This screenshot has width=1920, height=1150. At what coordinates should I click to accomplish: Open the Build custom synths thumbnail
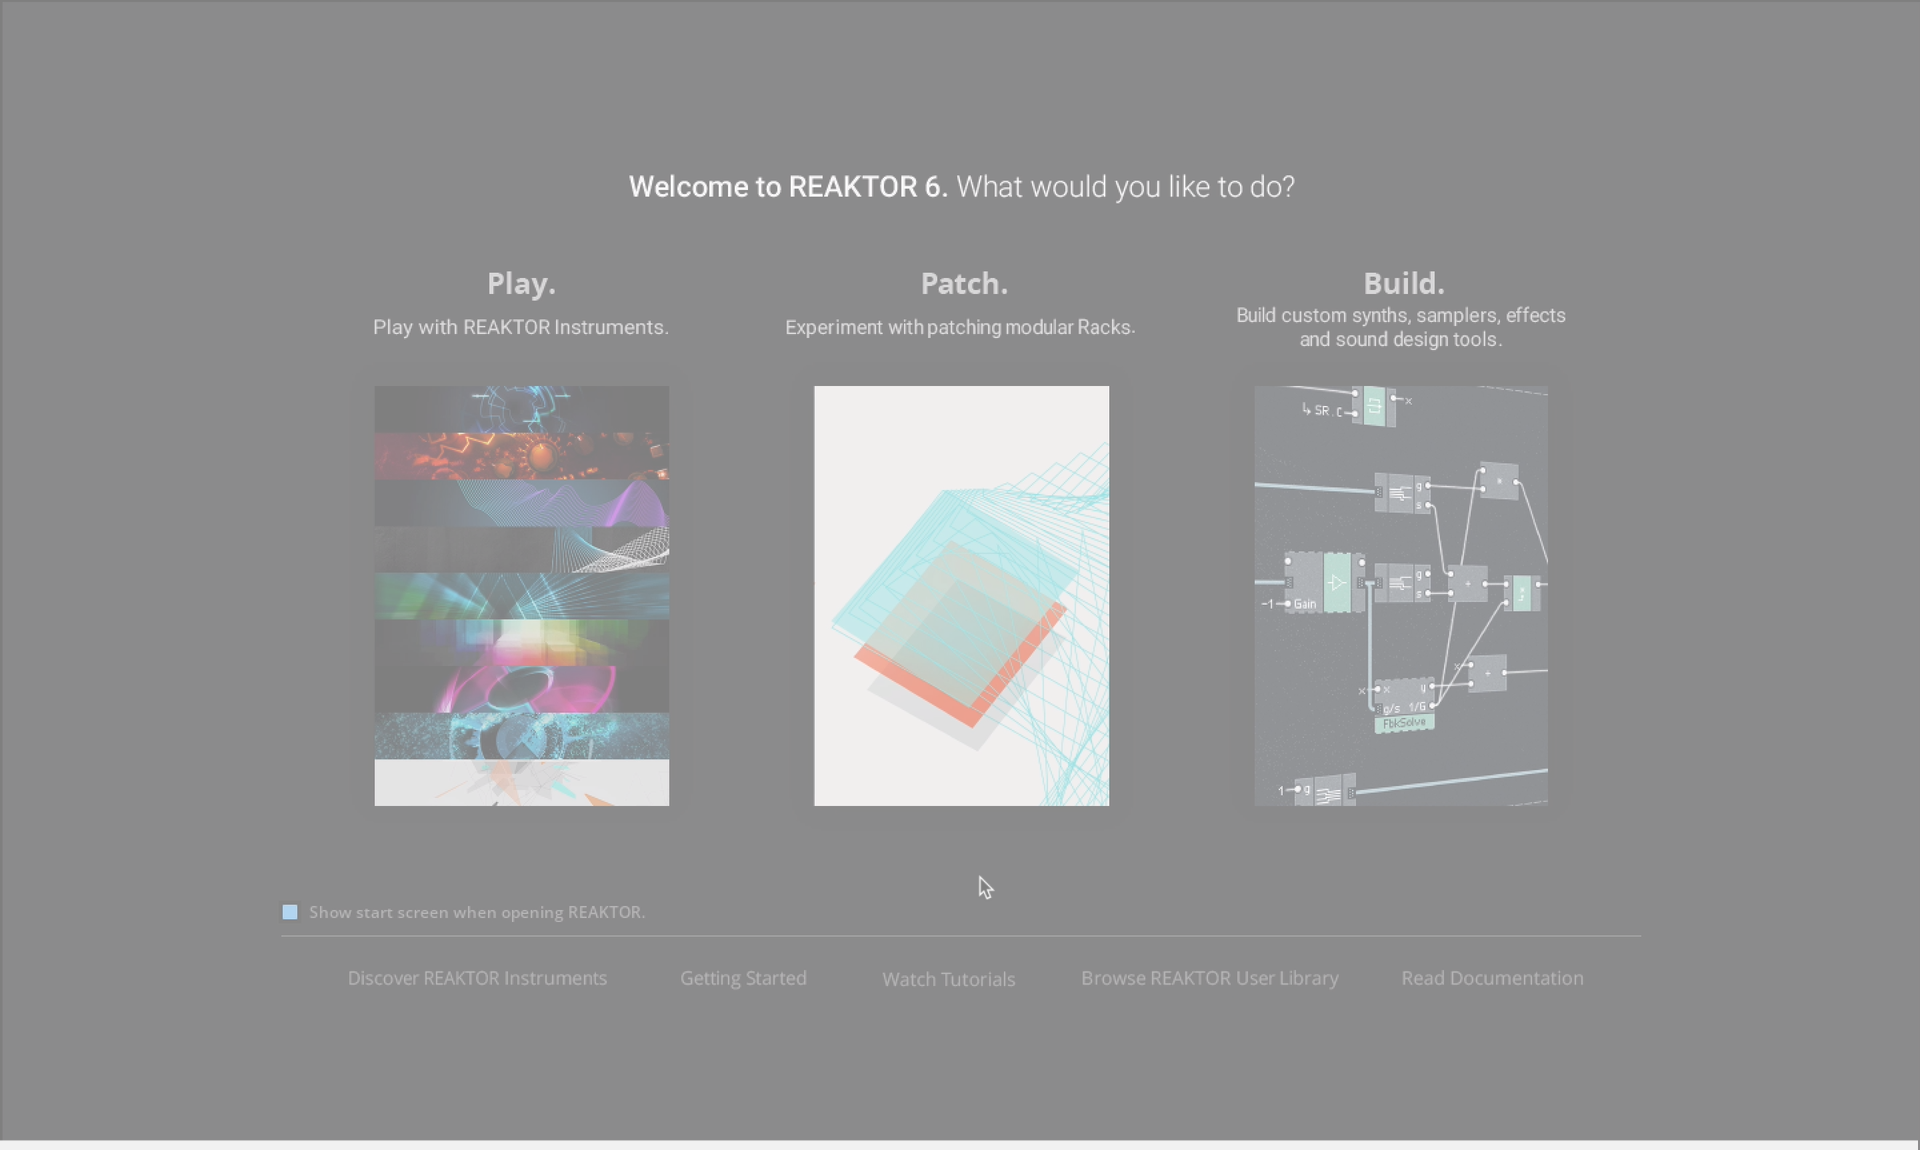pyautogui.click(x=1401, y=596)
